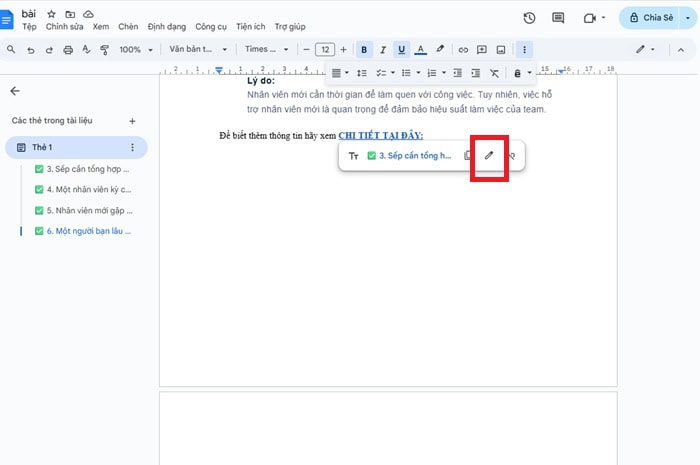Open the editing mode pencil dropdown
Image resolution: width=700 pixels, height=465 pixels.
click(646, 50)
